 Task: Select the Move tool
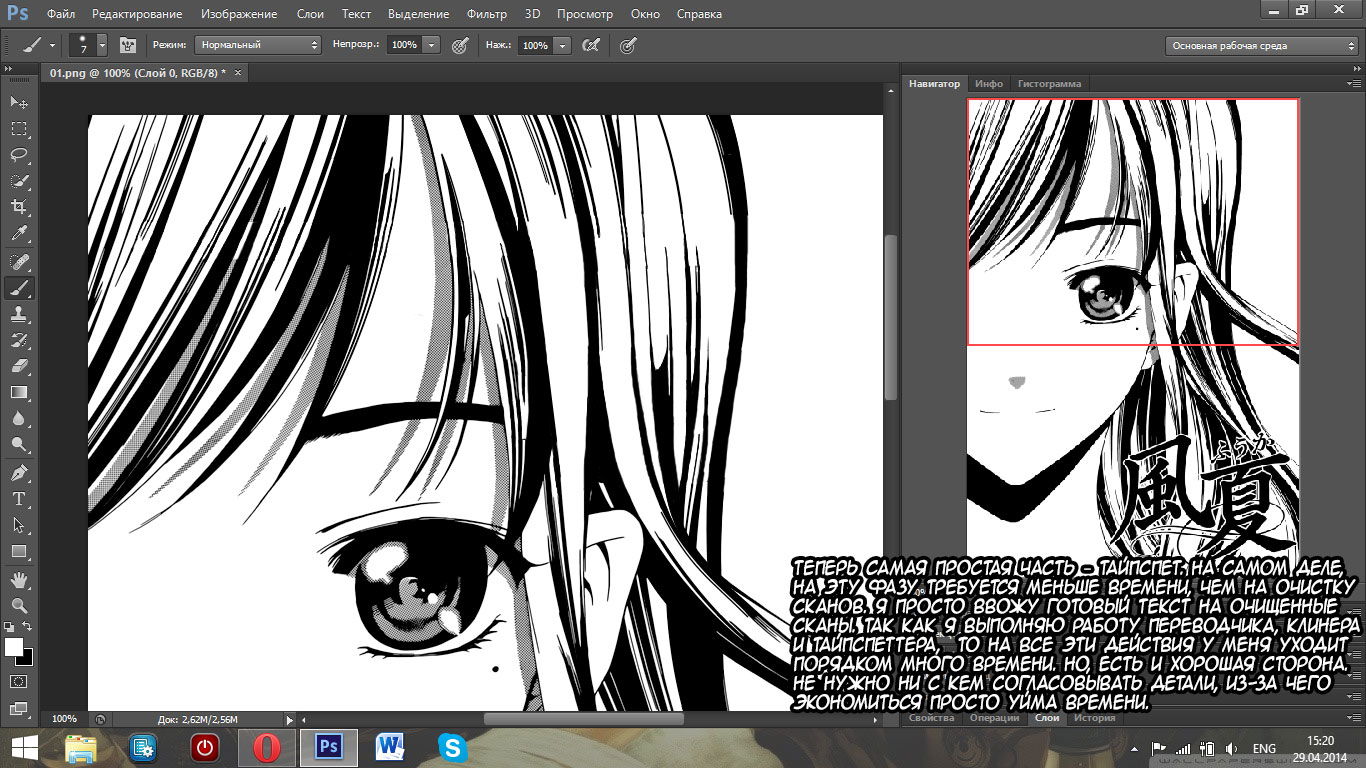[x=19, y=103]
